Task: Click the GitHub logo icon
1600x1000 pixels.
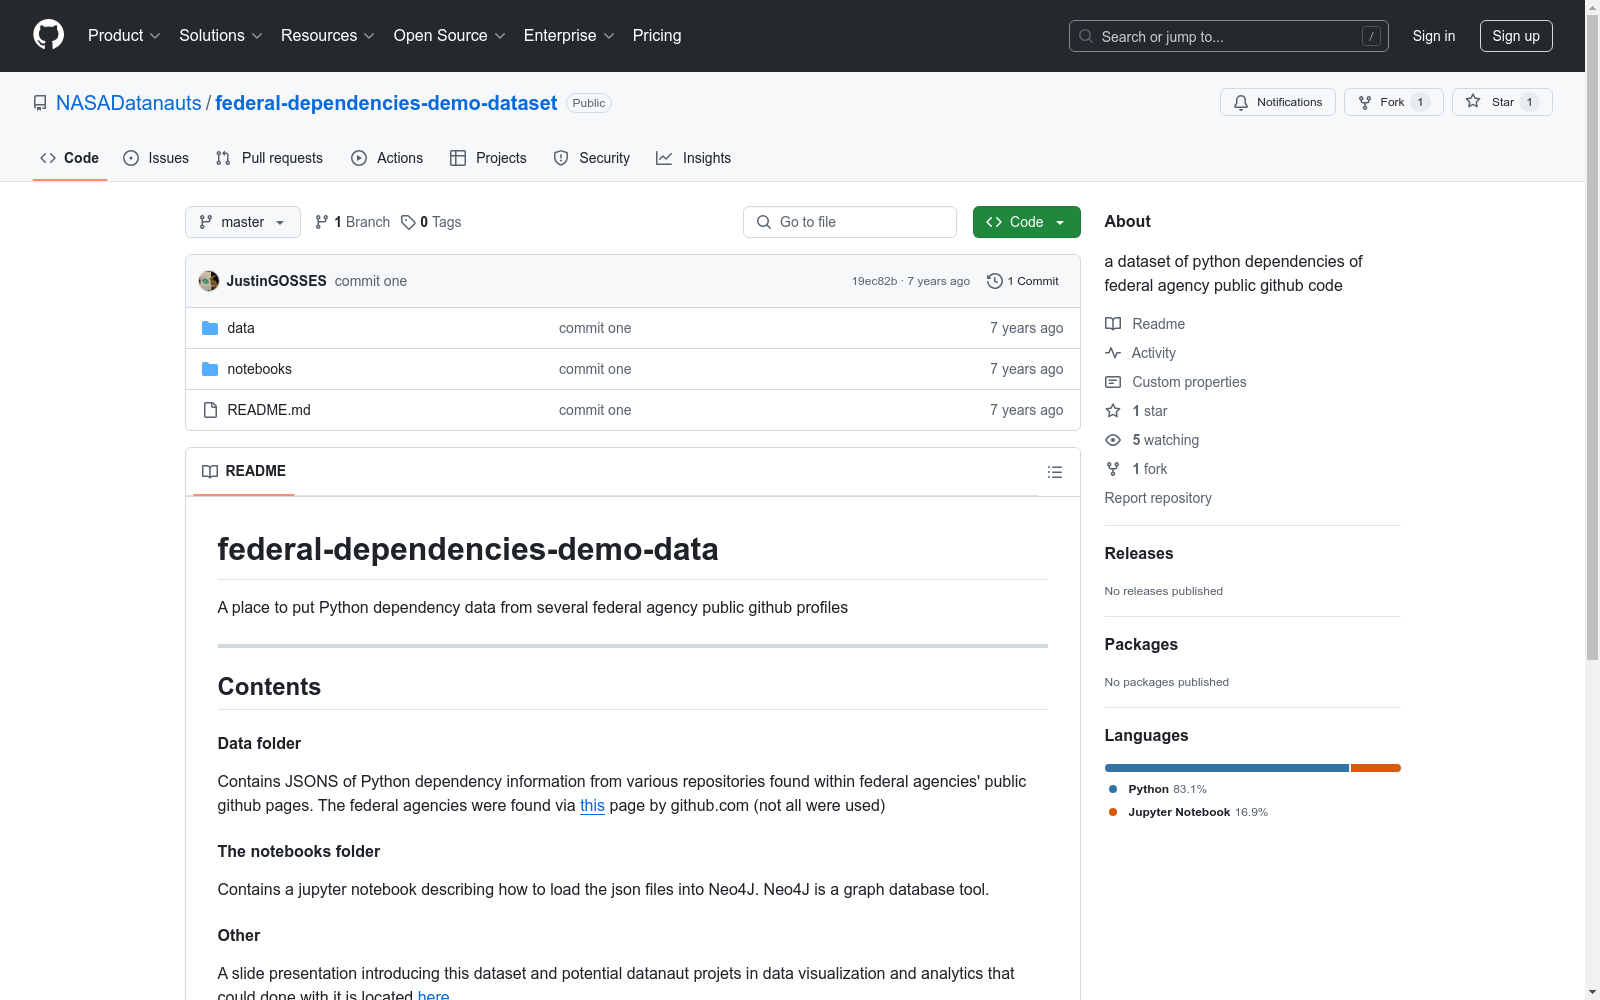Action: (48, 35)
